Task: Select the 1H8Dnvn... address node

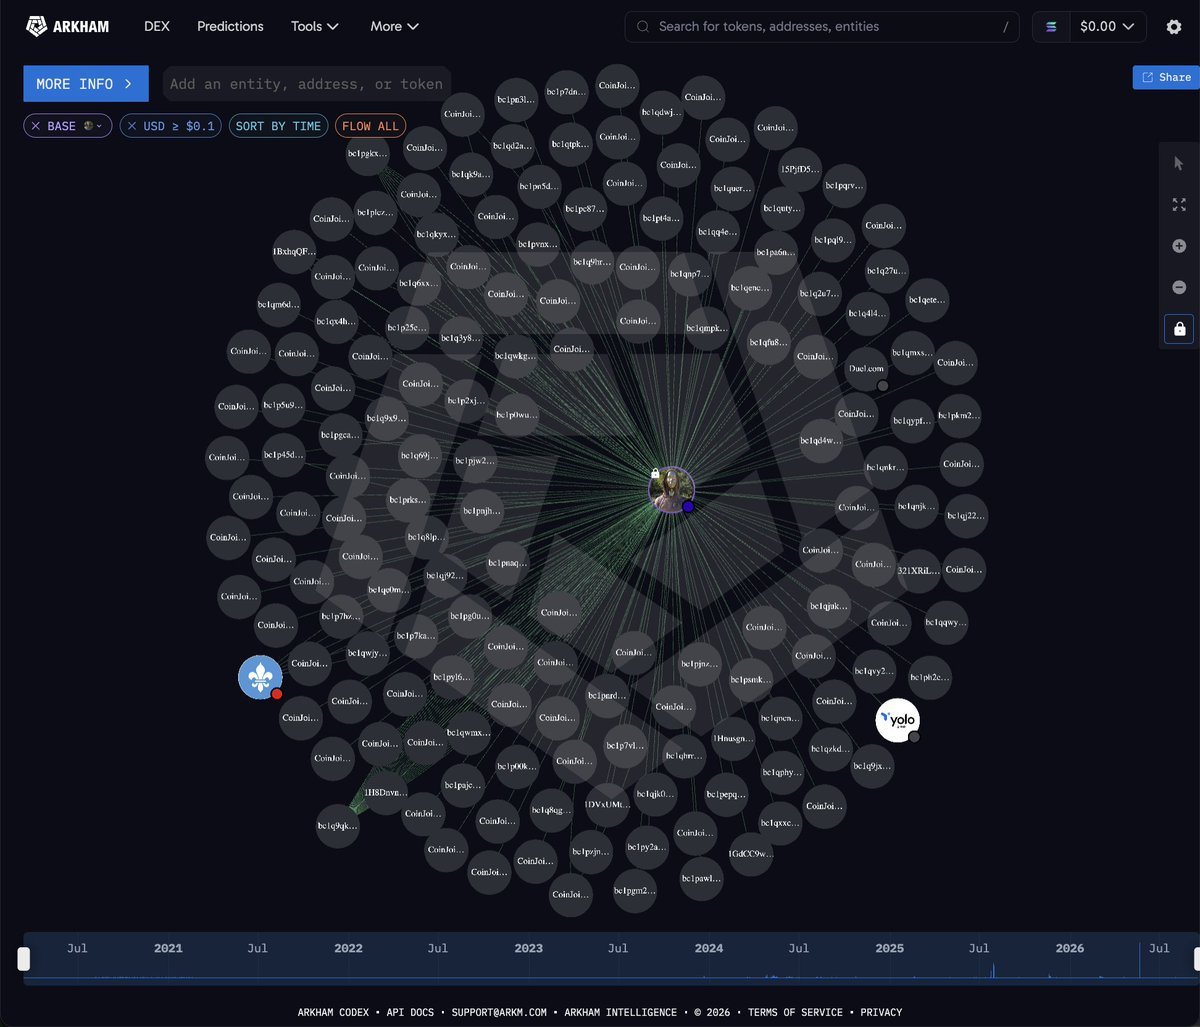Action: [x=385, y=791]
